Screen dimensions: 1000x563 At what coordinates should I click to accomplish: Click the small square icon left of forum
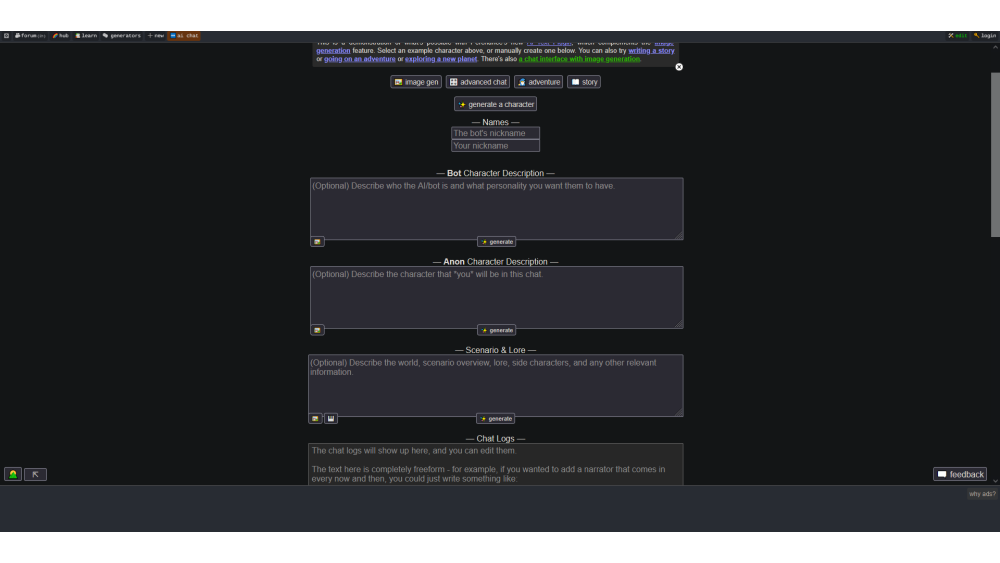tap(6, 36)
